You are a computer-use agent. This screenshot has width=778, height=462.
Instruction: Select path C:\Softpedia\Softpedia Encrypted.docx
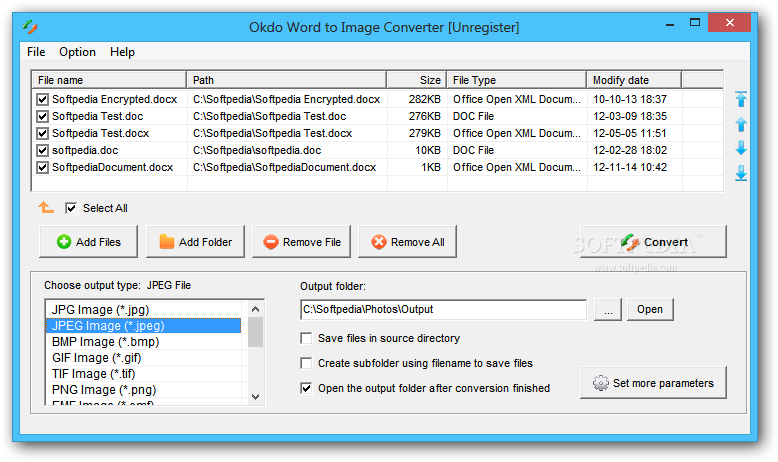[x=287, y=99]
